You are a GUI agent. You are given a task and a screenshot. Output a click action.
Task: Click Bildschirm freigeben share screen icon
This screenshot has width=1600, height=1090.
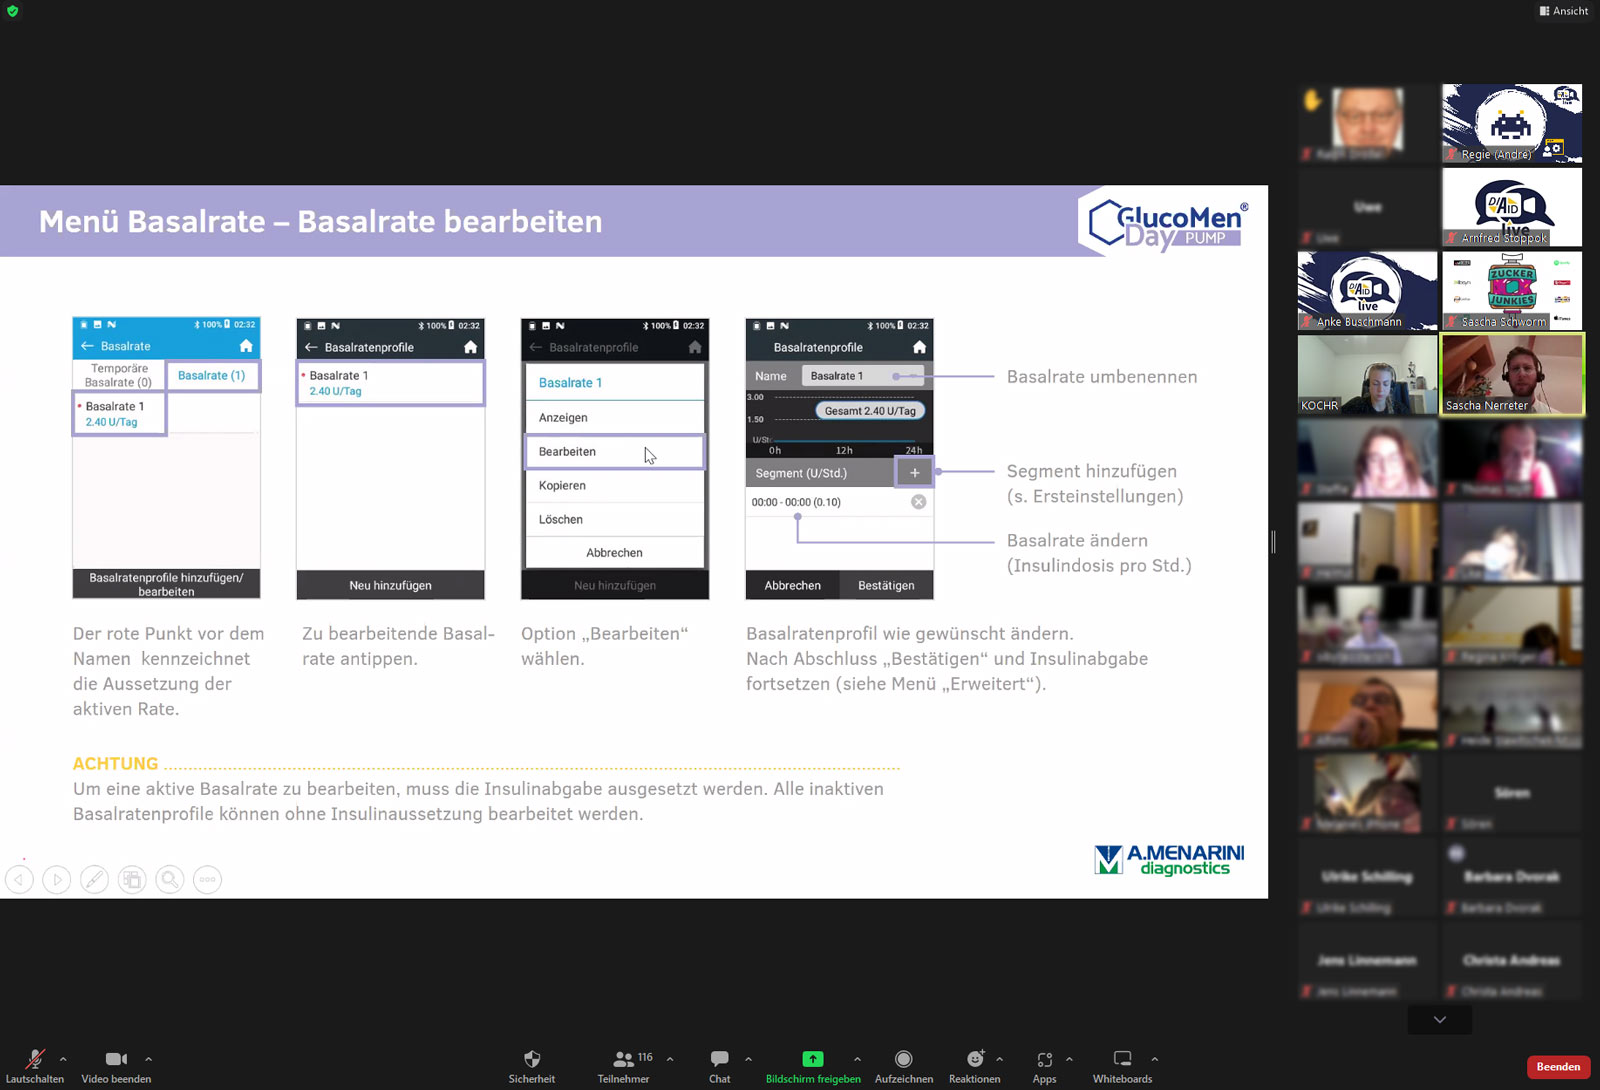(812, 1060)
